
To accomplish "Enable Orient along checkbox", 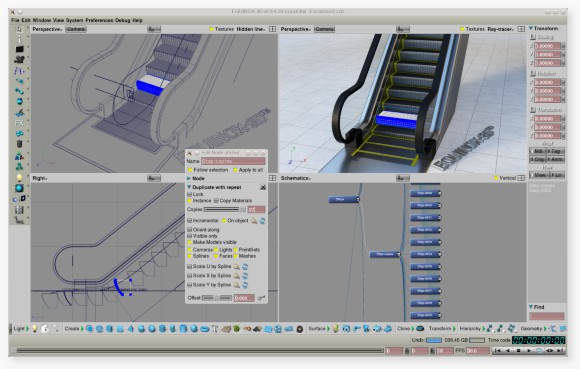I will (189, 230).
